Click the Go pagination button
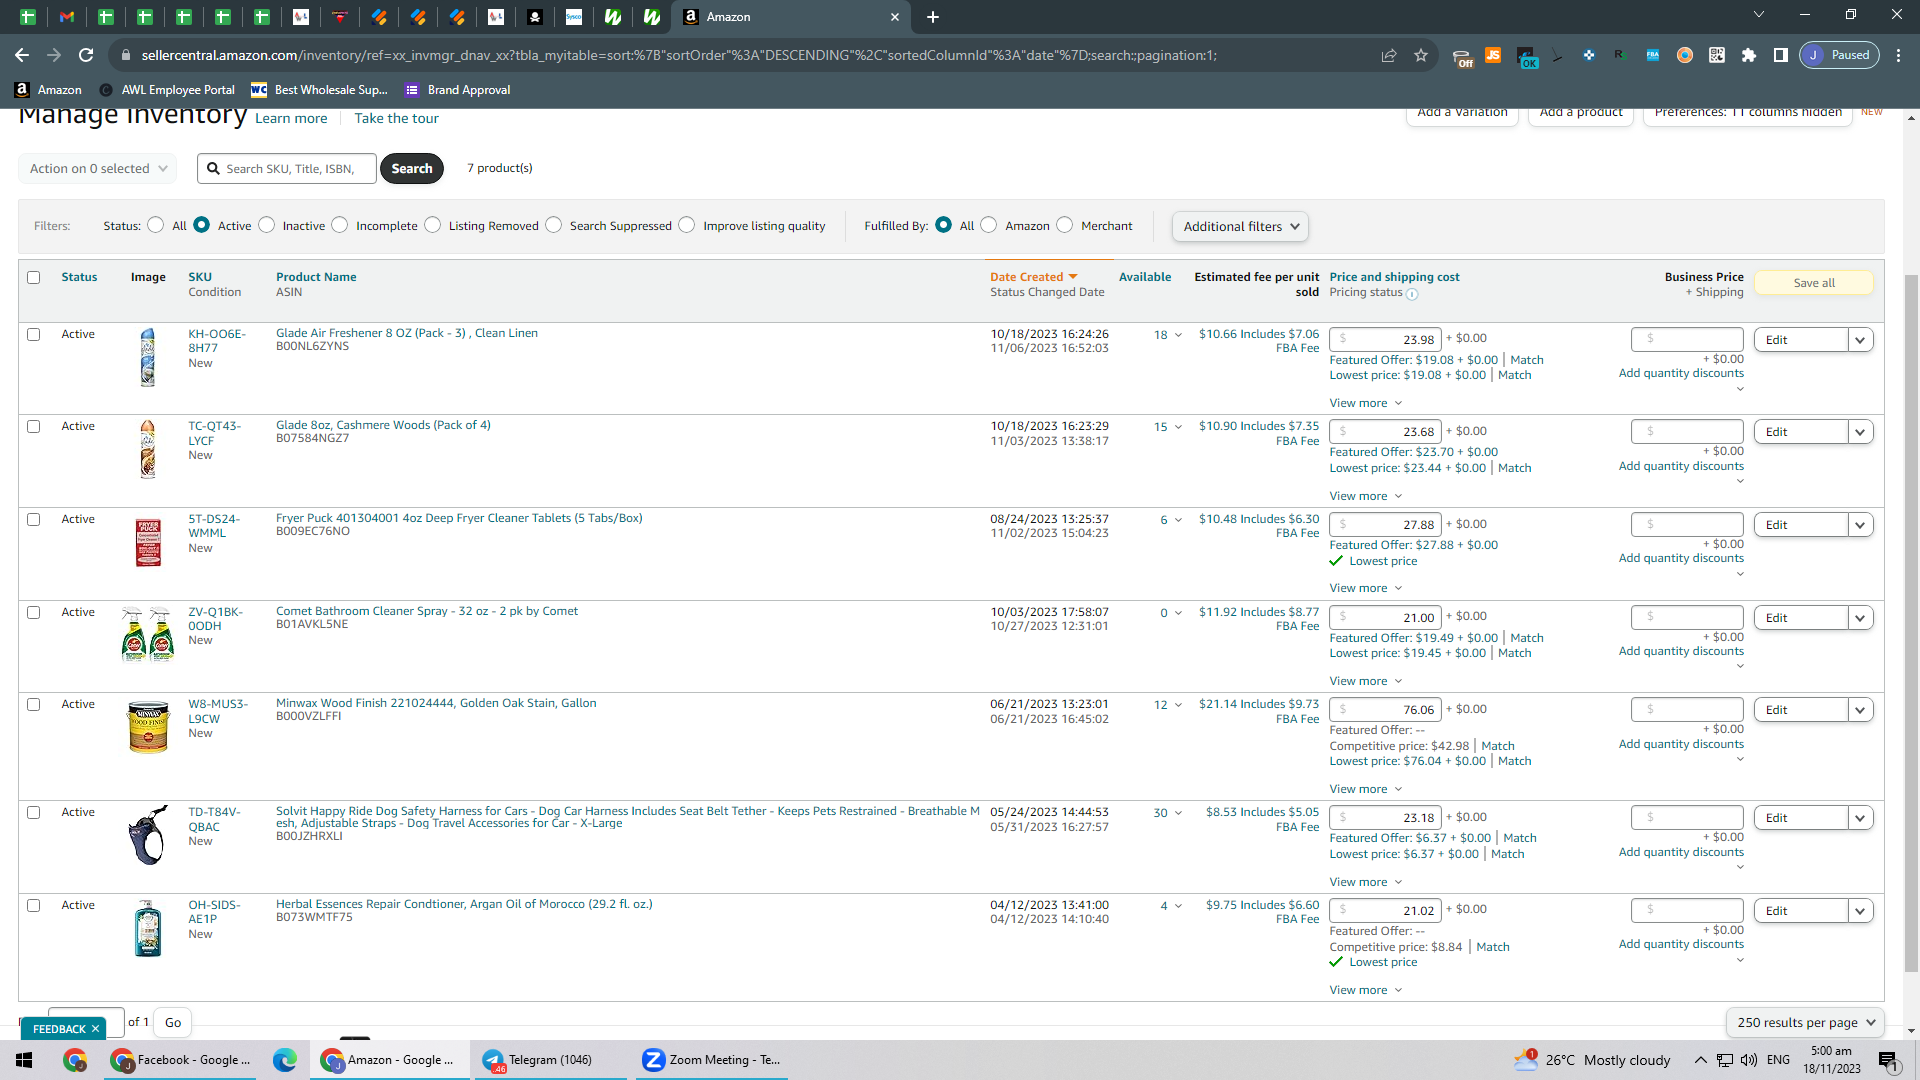Screen dimensions: 1920x1080 [x=173, y=1022]
